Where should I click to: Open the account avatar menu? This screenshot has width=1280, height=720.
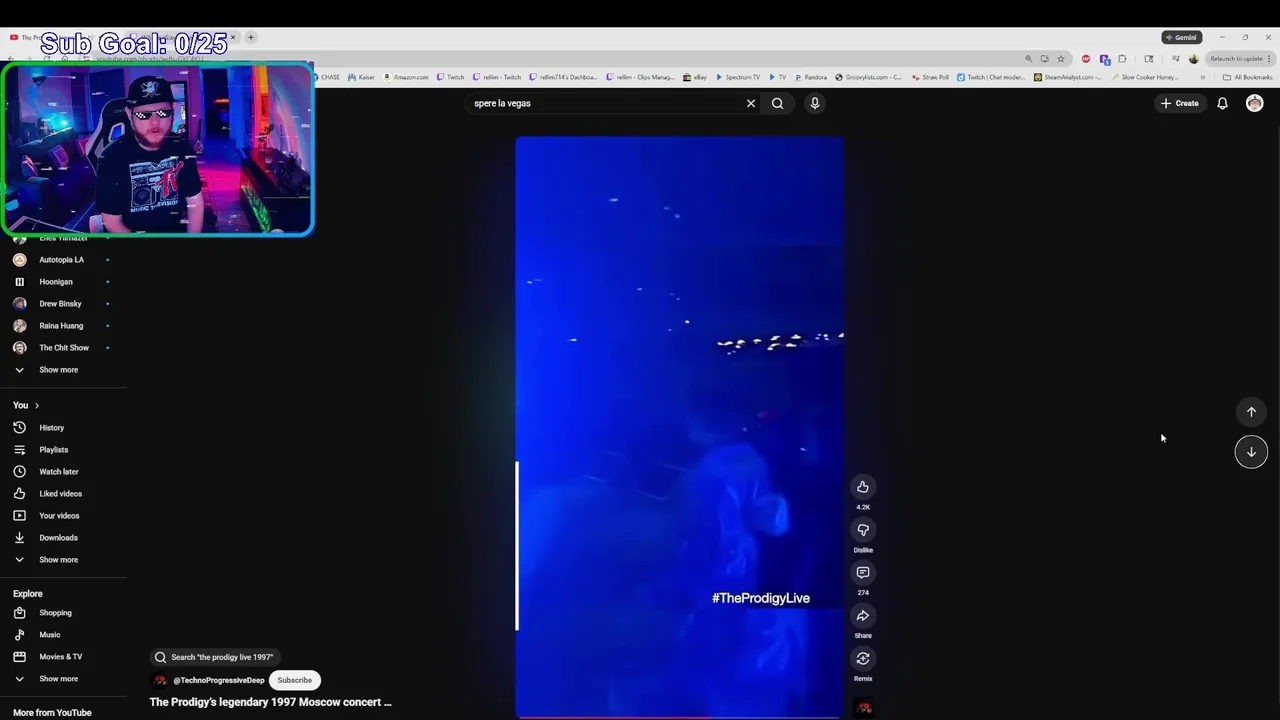1254,103
